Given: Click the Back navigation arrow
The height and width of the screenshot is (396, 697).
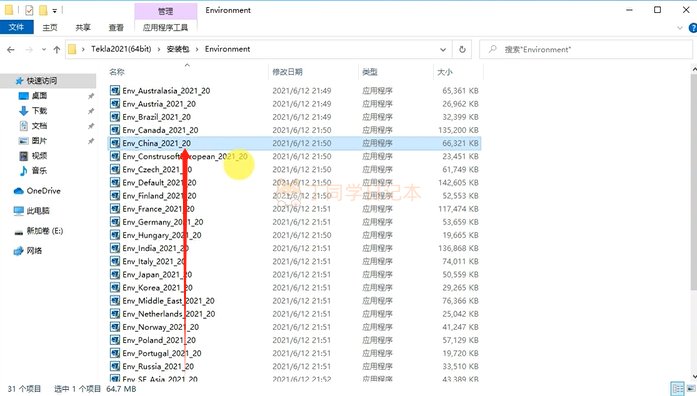Looking at the screenshot, I should pos(11,50).
